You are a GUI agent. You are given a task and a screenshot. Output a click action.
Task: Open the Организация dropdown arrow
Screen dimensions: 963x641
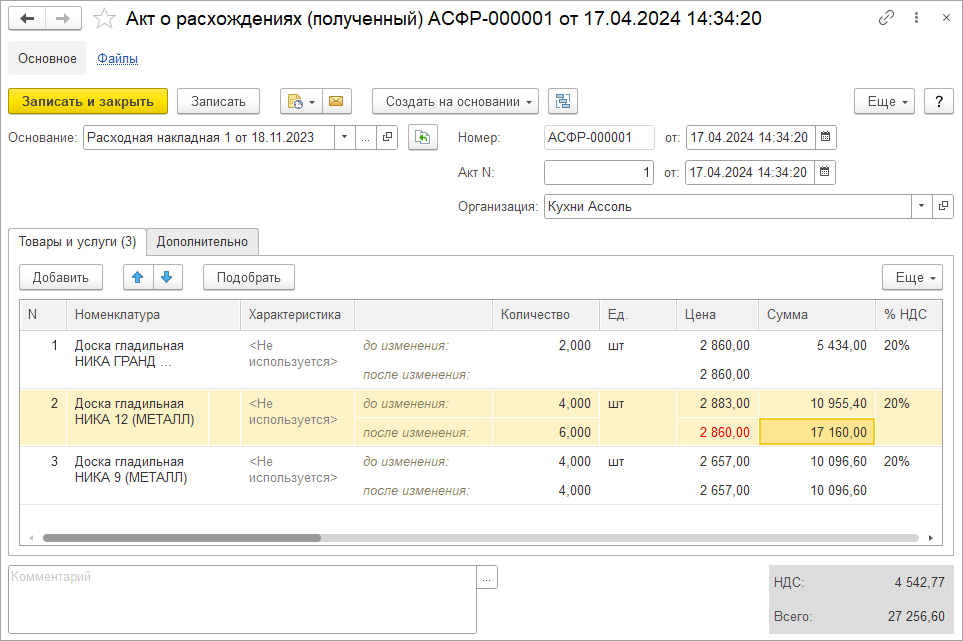tap(920, 207)
